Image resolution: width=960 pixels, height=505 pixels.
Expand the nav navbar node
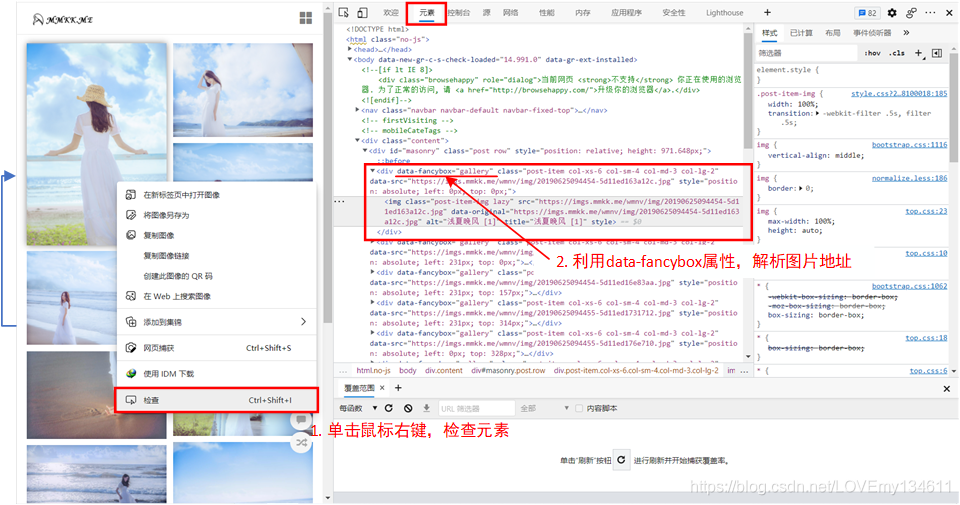[358, 110]
